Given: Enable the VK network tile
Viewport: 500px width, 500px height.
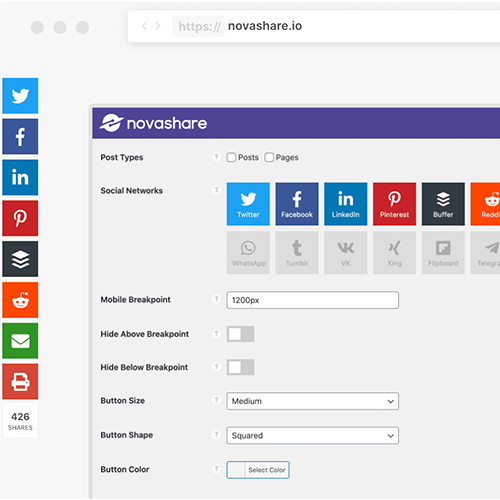Looking at the screenshot, I should tap(346, 253).
